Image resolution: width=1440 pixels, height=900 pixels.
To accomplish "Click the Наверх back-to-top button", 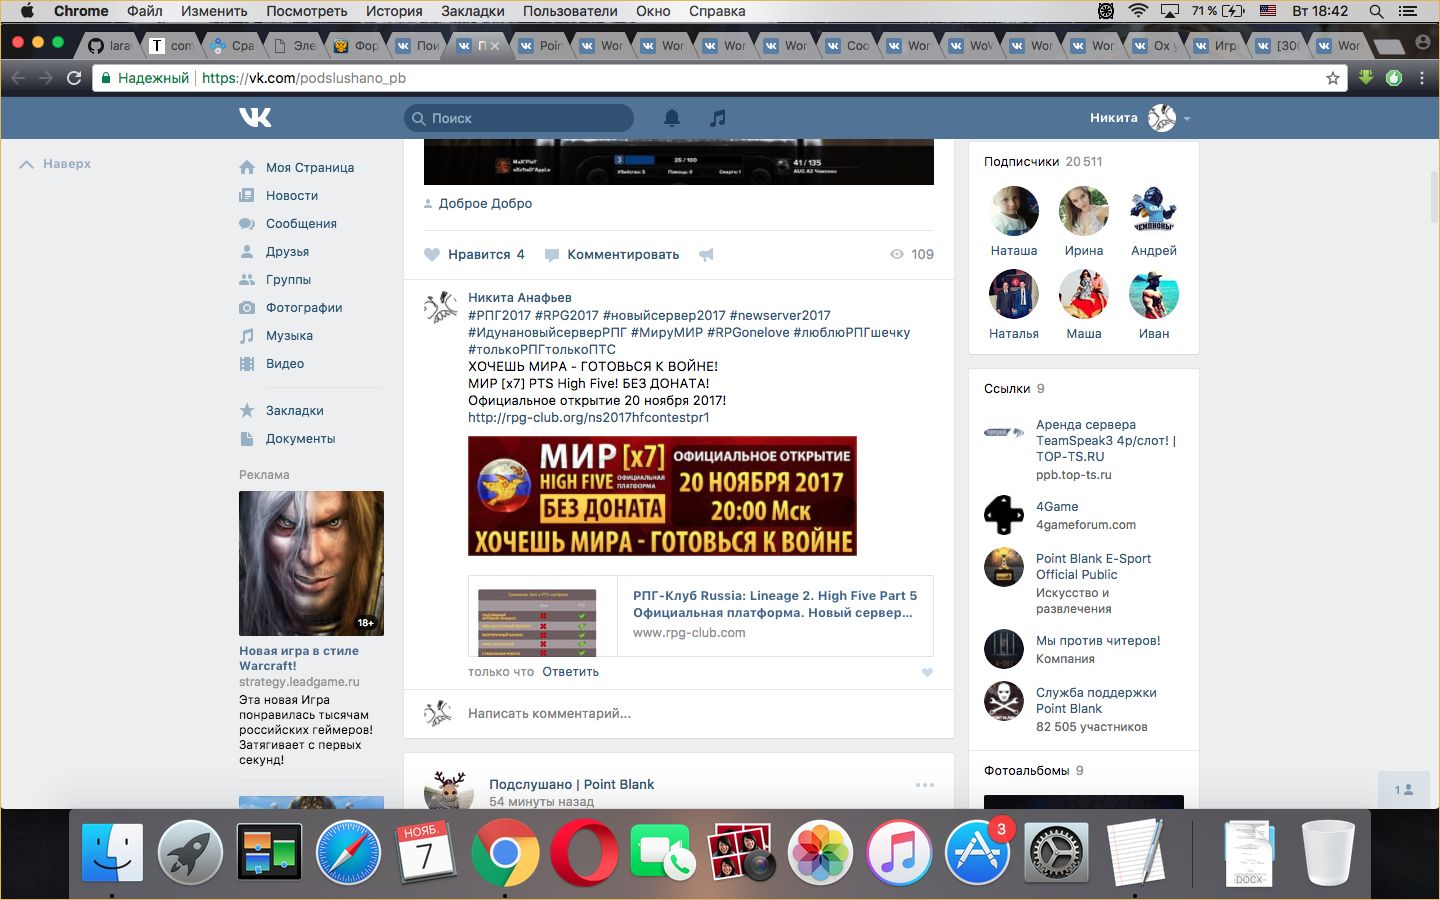I will point(56,164).
